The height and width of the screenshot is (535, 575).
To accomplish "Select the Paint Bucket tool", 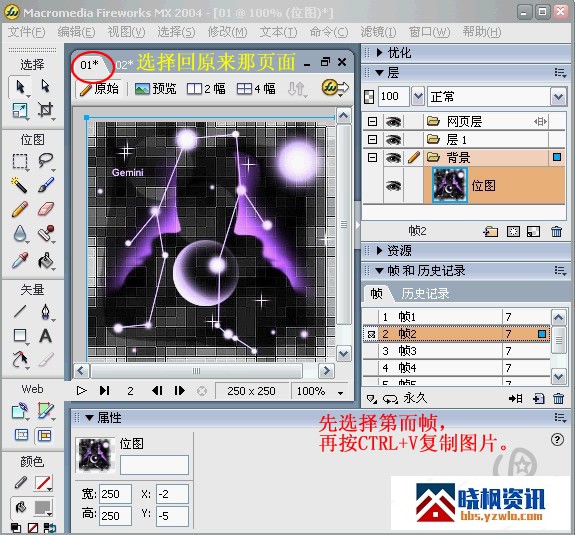I will click(x=45, y=260).
